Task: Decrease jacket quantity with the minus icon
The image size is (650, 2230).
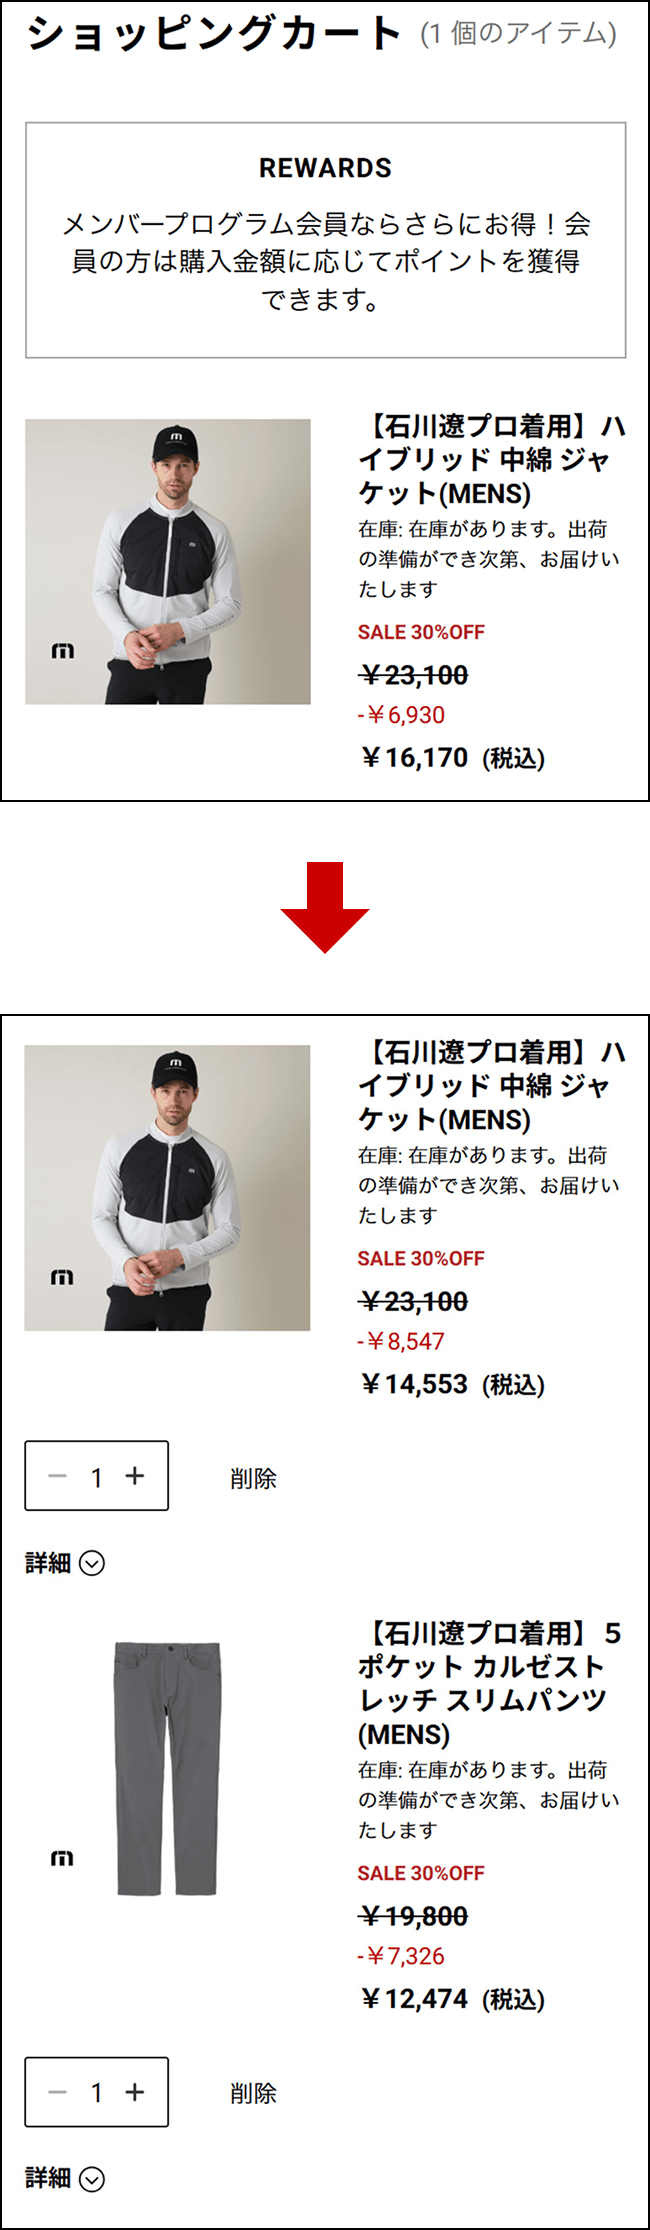Action: [58, 1476]
